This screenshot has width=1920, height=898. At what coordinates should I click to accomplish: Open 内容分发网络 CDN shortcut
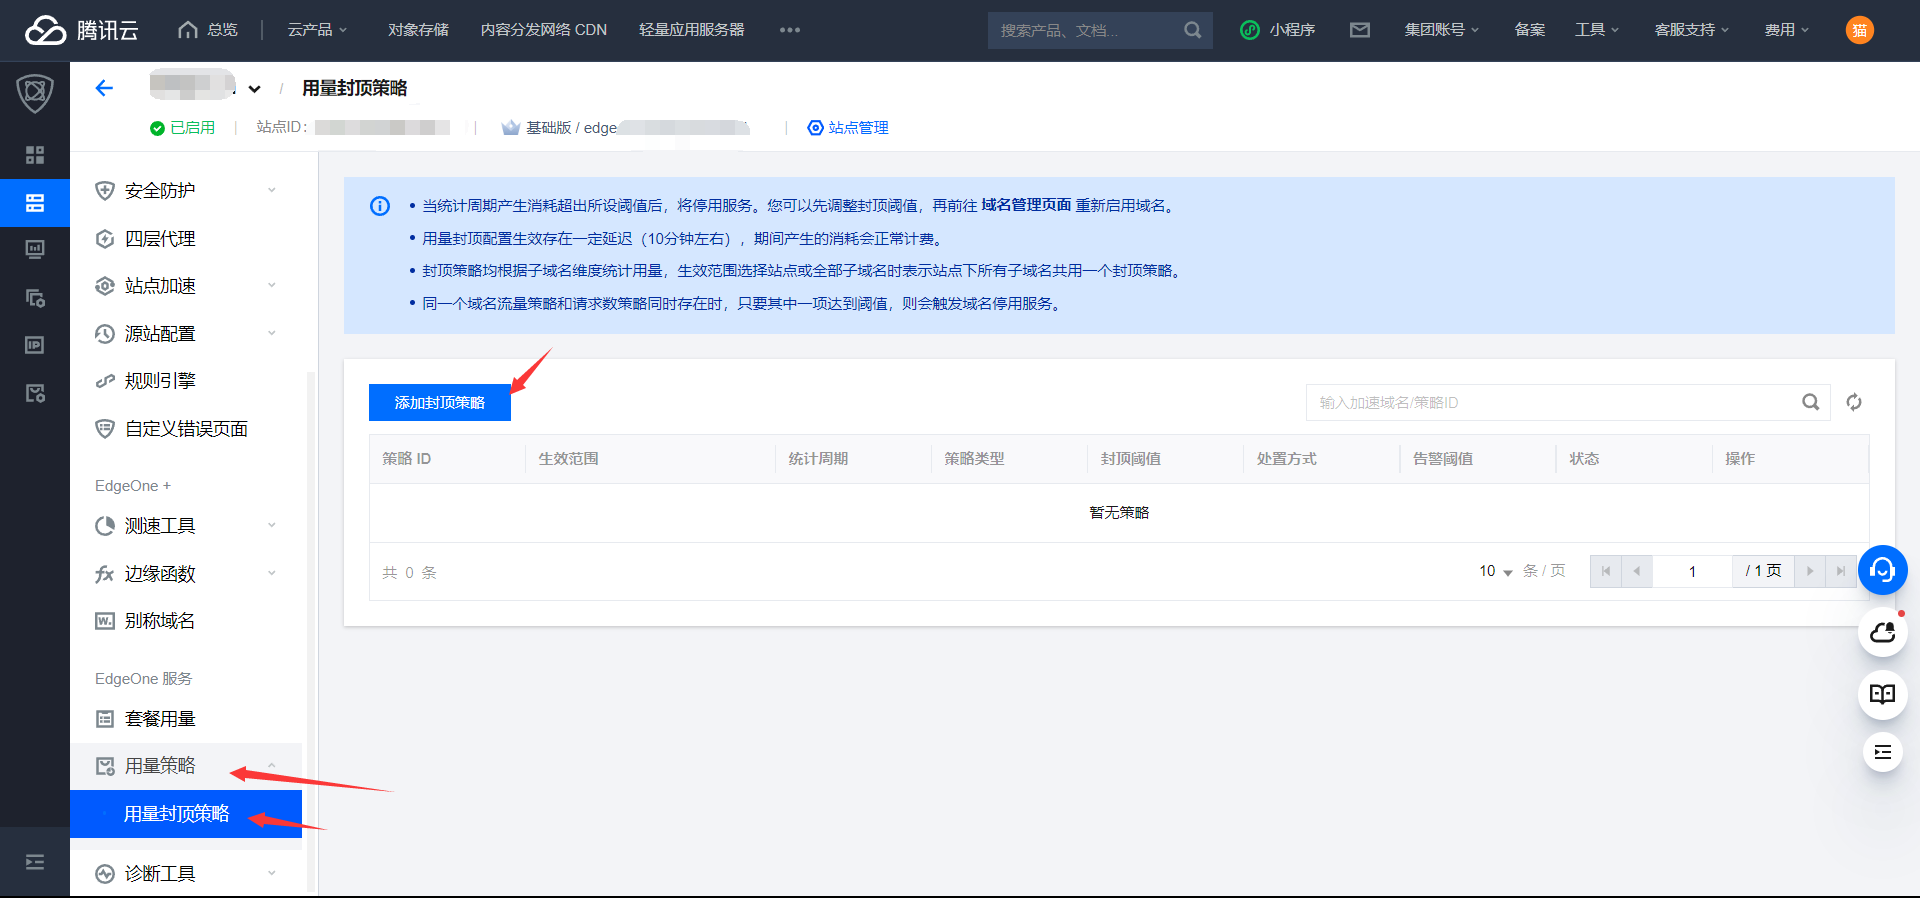tap(543, 30)
